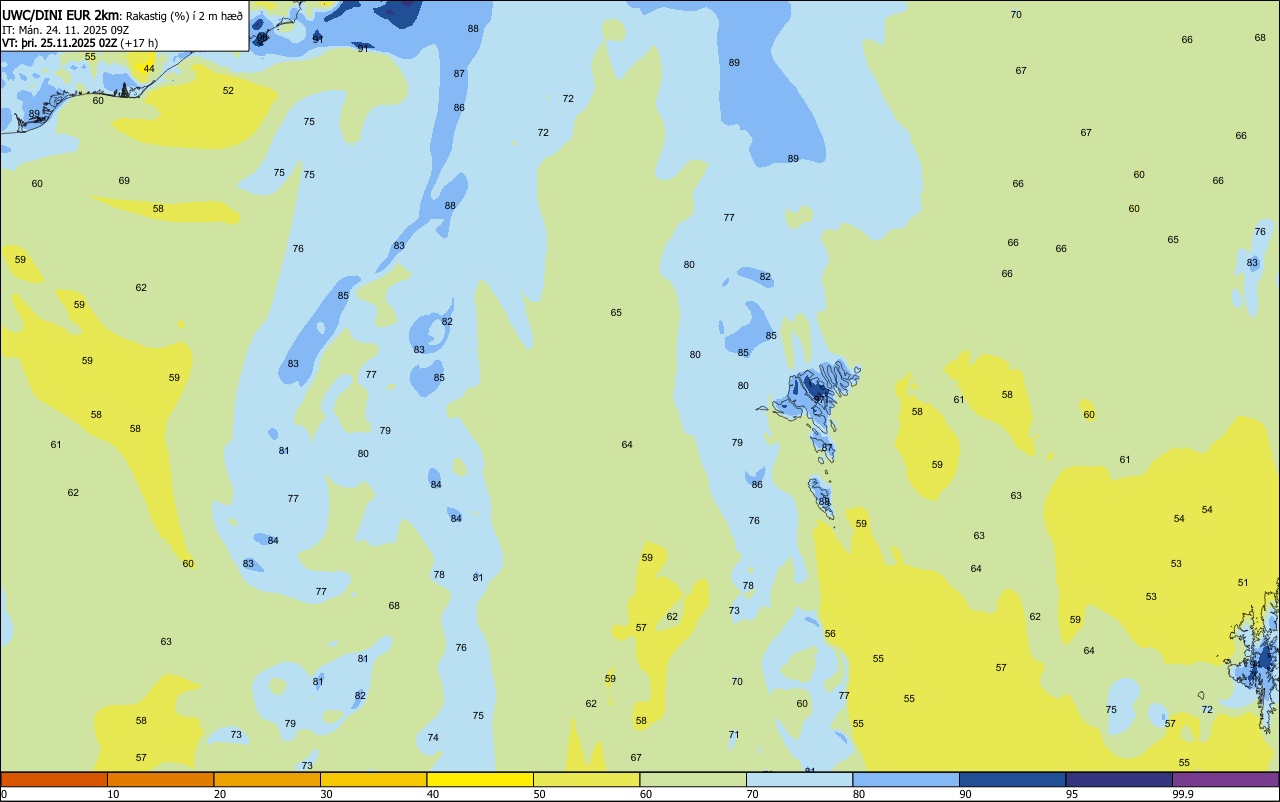Image resolution: width=1280 pixels, height=802 pixels.
Task: Pick the 95–99.9 navy legend swatch
Action: click(1119, 779)
